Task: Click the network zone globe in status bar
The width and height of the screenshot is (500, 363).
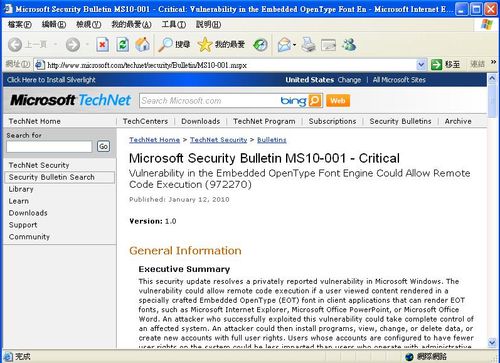Action: 409,357
